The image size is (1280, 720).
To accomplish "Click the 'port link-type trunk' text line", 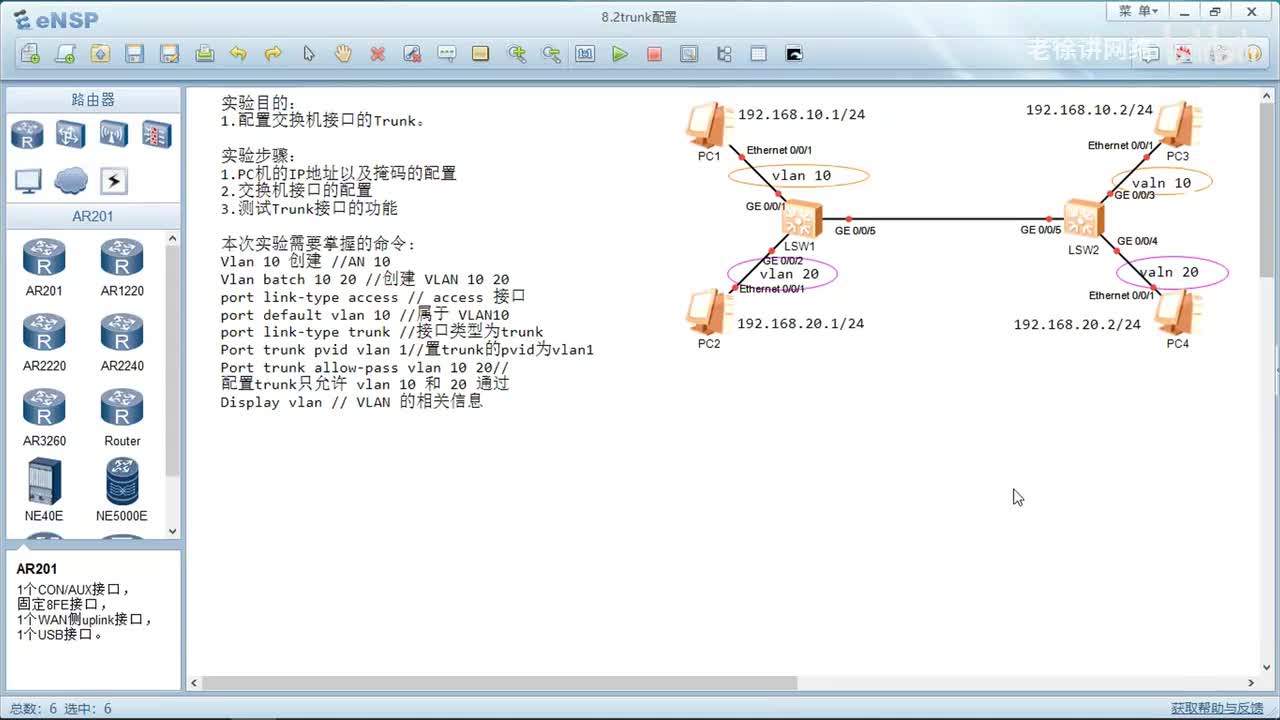I will 382,332.
